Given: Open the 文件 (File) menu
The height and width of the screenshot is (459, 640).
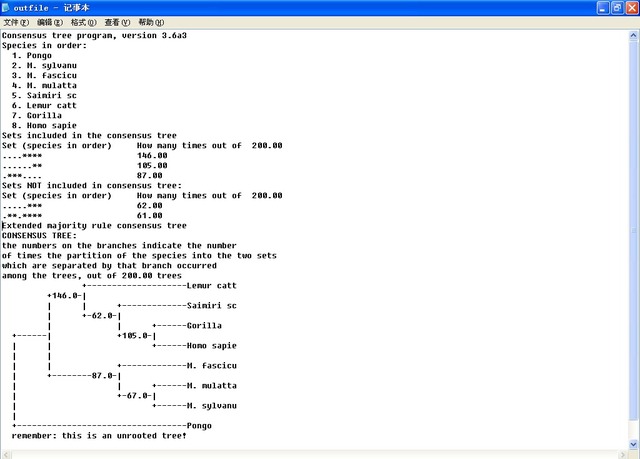Looking at the screenshot, I should click(x=16, y=22).
